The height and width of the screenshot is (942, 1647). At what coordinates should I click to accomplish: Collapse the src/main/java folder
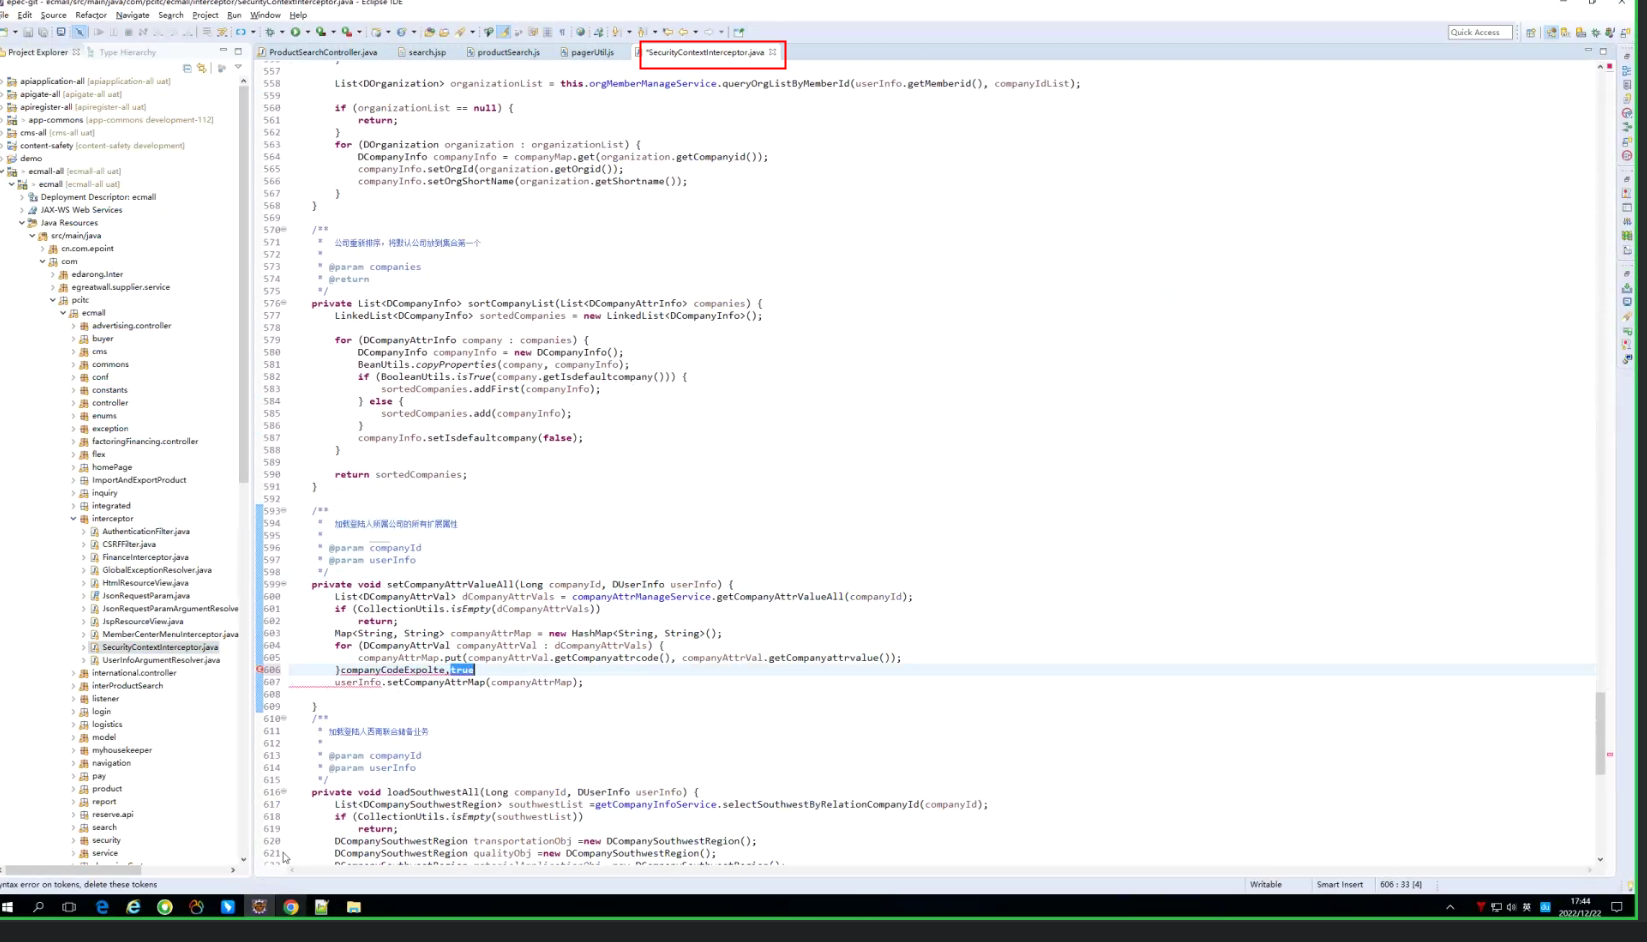[x=32, y=236]
